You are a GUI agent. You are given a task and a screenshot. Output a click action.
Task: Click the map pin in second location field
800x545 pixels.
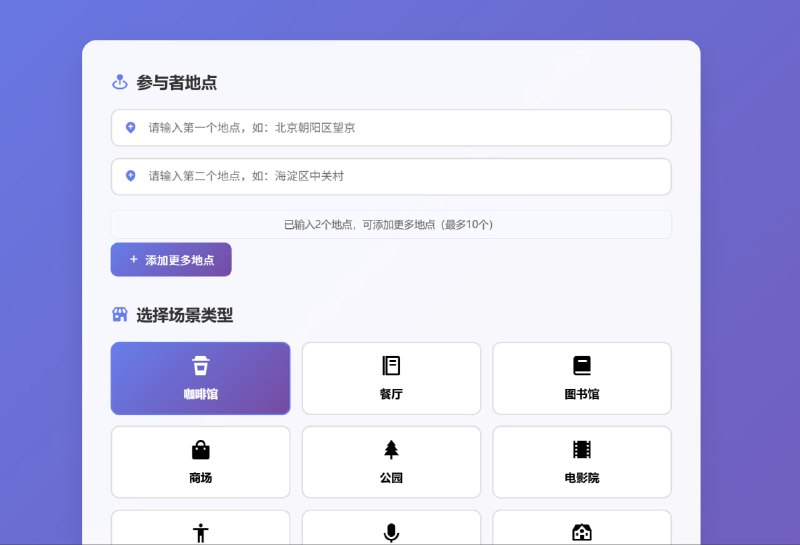pos(131,176)
